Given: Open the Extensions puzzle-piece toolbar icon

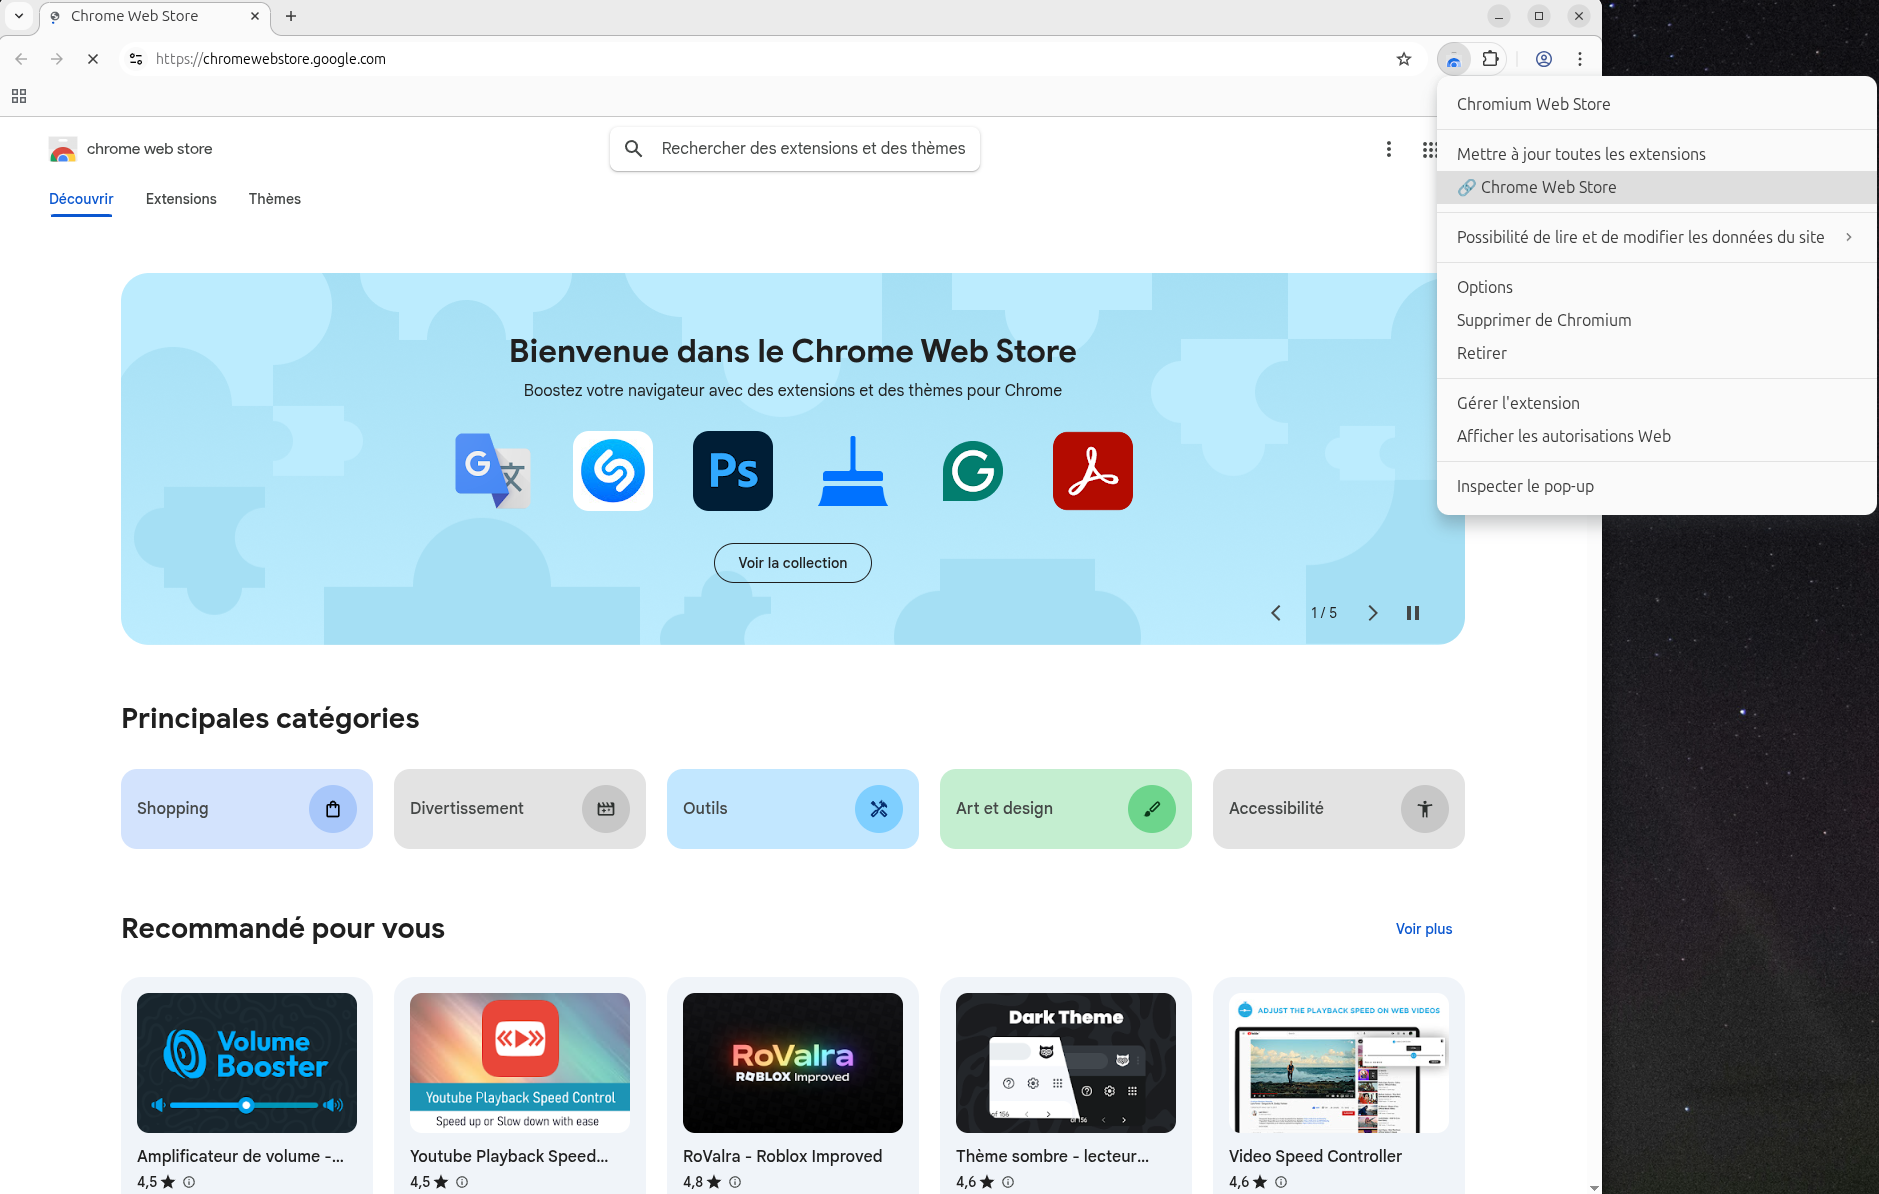Looking at the screenshot, I should pyautogui.click(x=1490, y=59).
